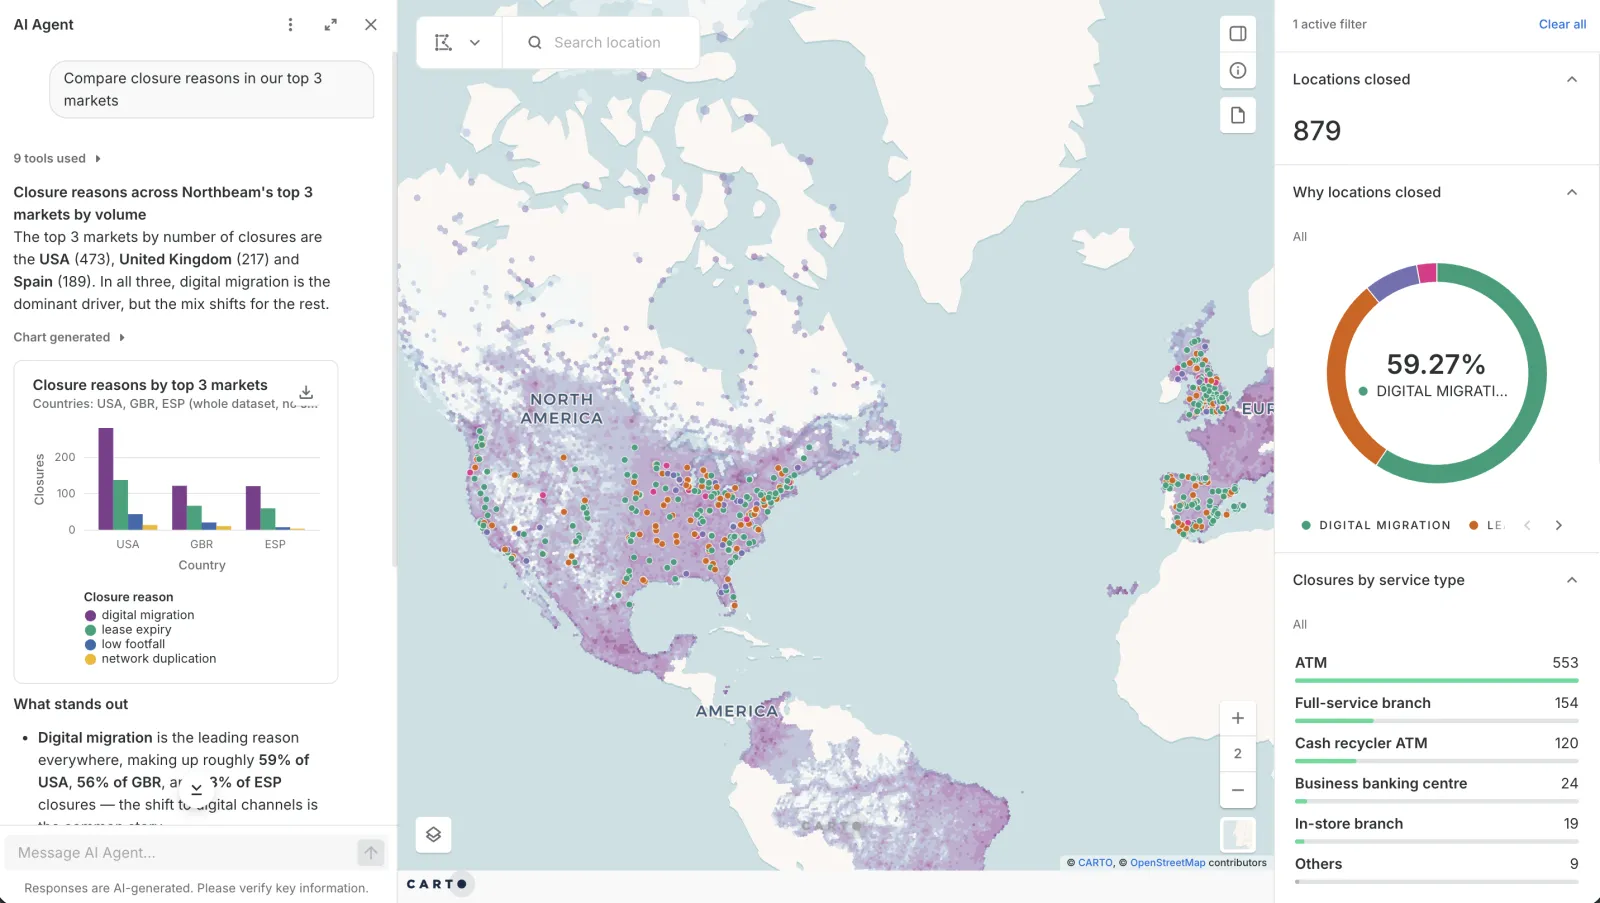The width and height of the screenshot is (1600, 903).
Task: Expand the 'Chart generated' details
Action: (69, 337)
